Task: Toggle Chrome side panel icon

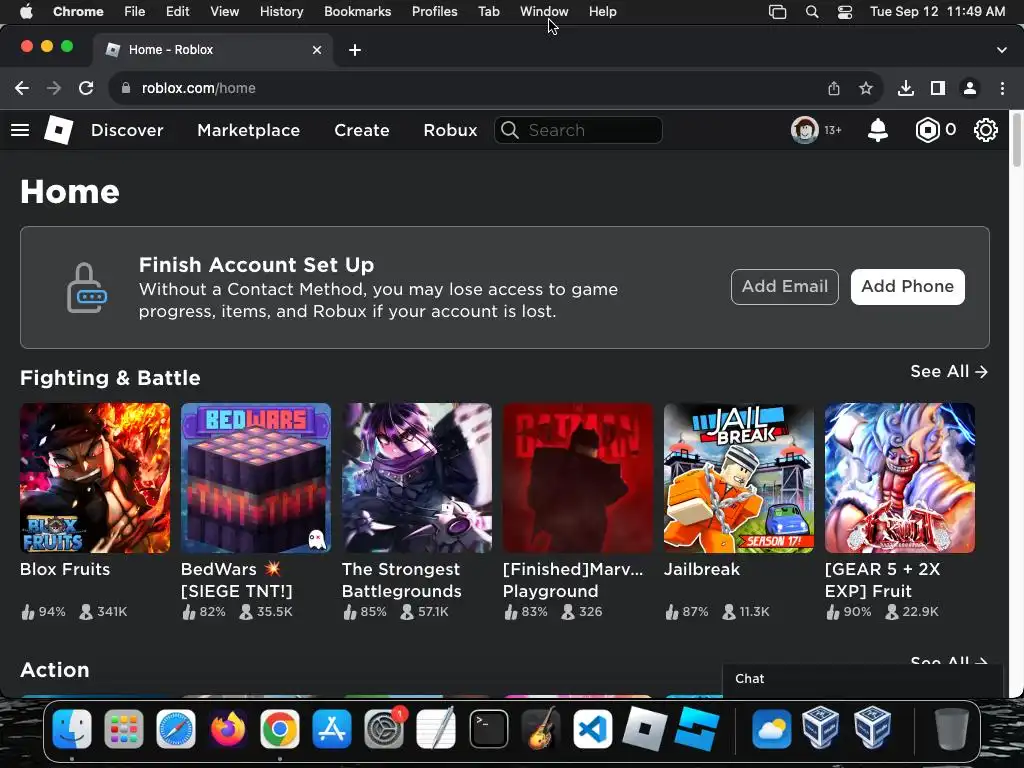Action: (938, 88)
